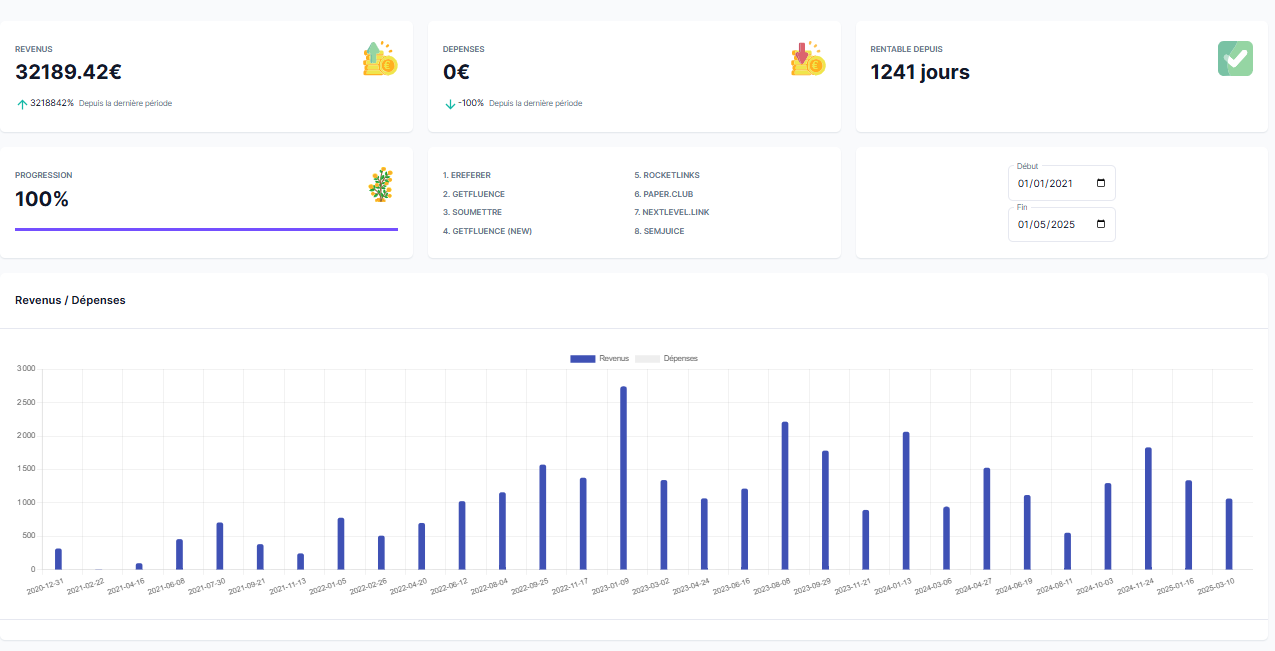
Task: Open the calendar picker in the Fin field
Action: click(1101, 224)
